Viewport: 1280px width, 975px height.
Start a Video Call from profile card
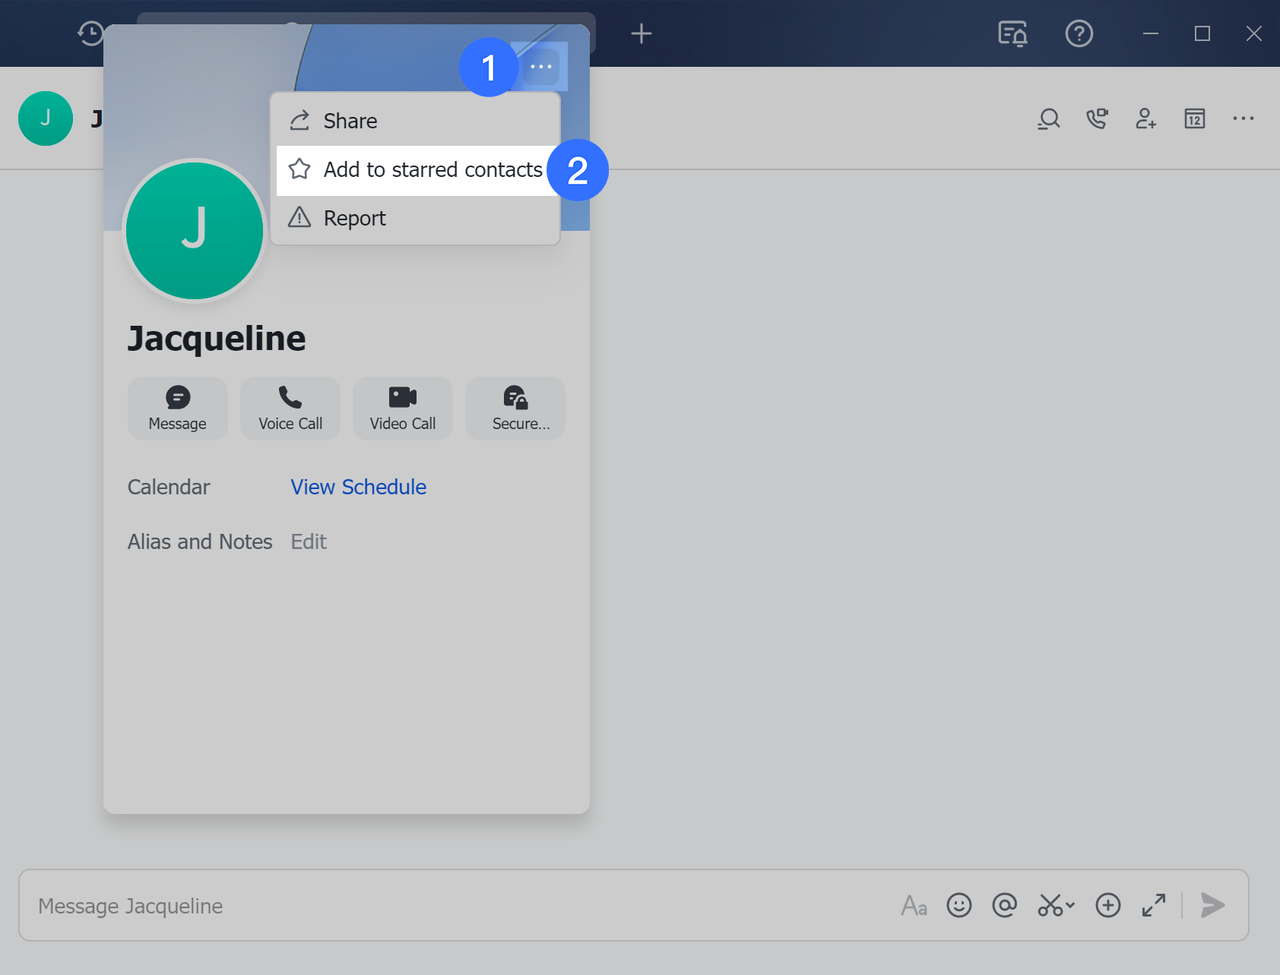pyautogui.click(x=402, y=409)
